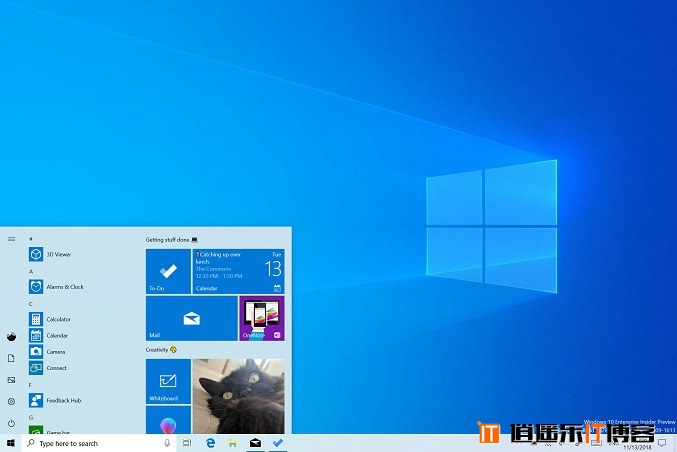This screenshot has height=452, width=677.
Task: Select the letter F section header
Action: tap(30, 385)
